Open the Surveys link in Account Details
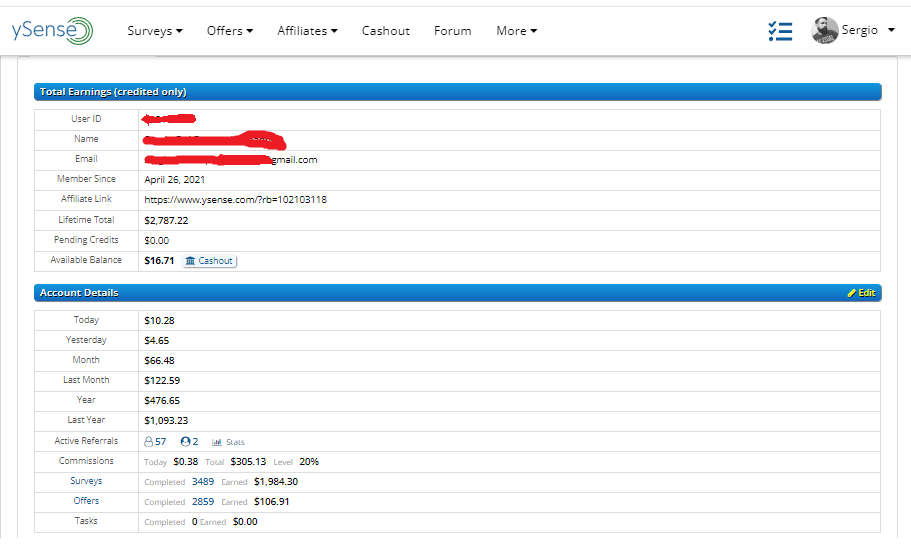This screenshot has height=556, width=911. (x=86, y=481)
